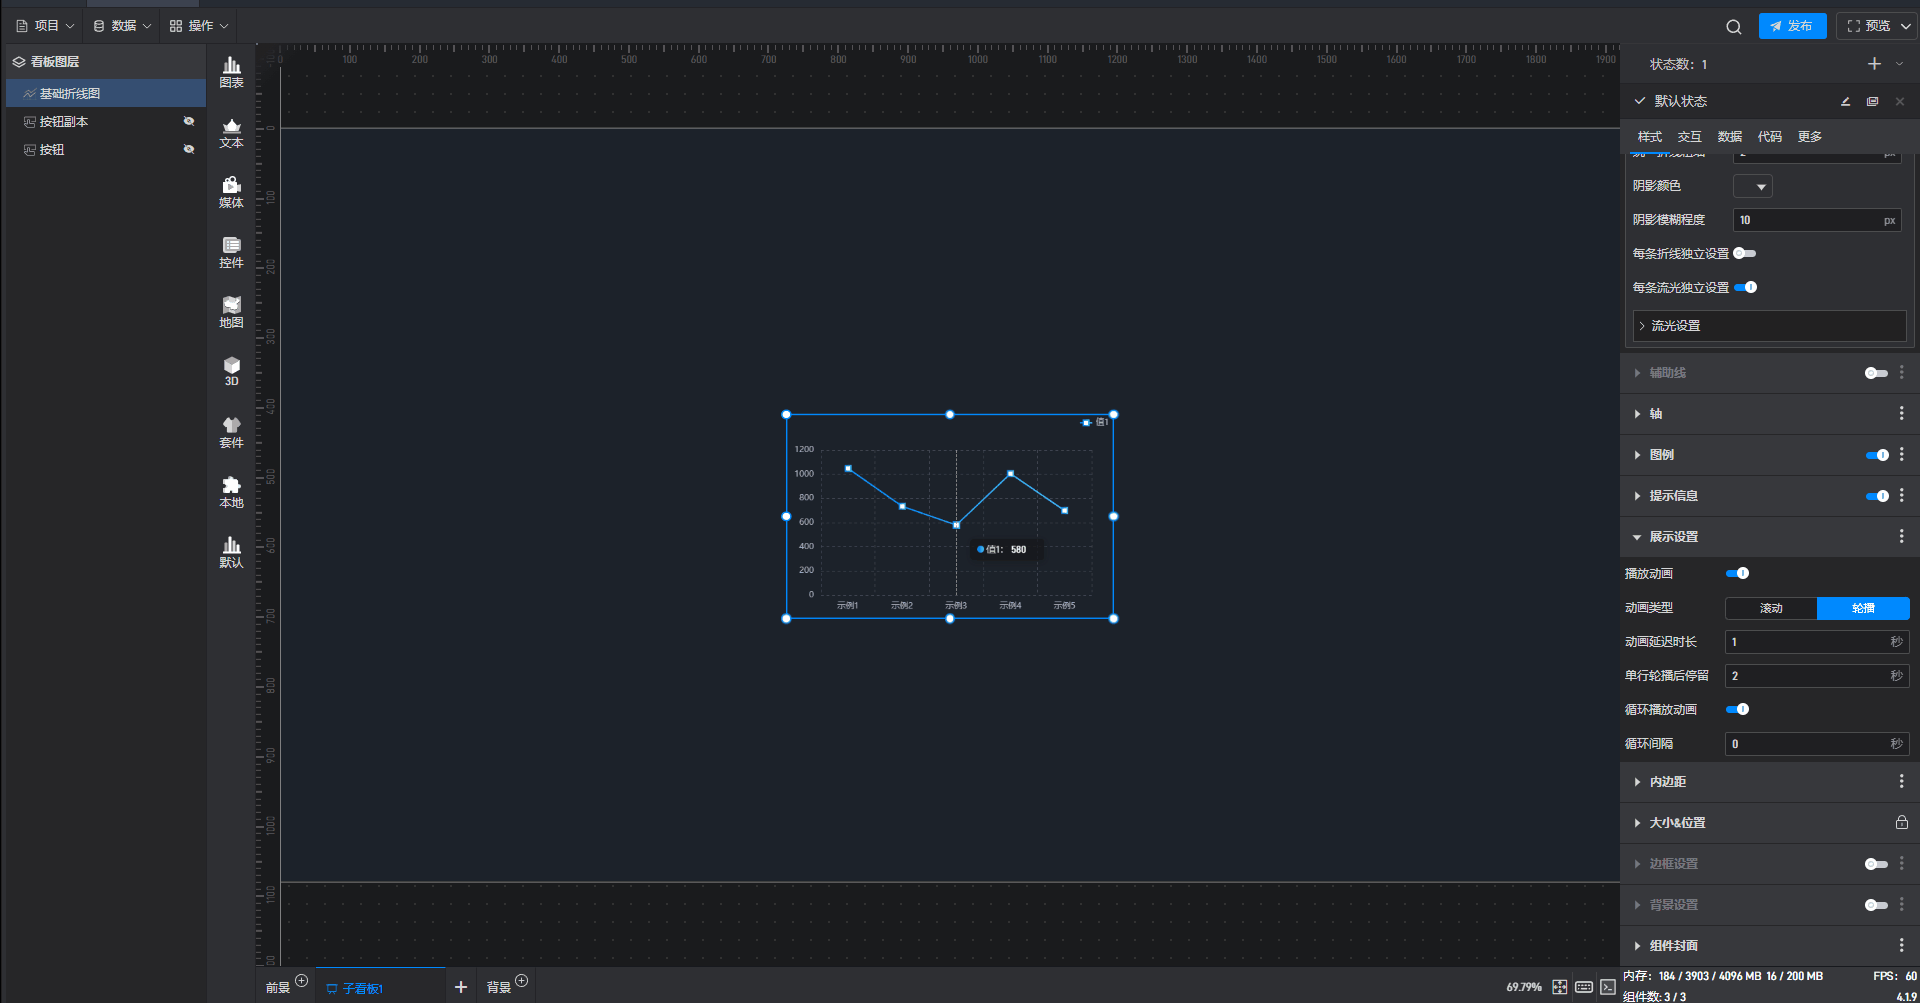
Task: Open the 文本 text components panel
Action: [x=231, y=132]
